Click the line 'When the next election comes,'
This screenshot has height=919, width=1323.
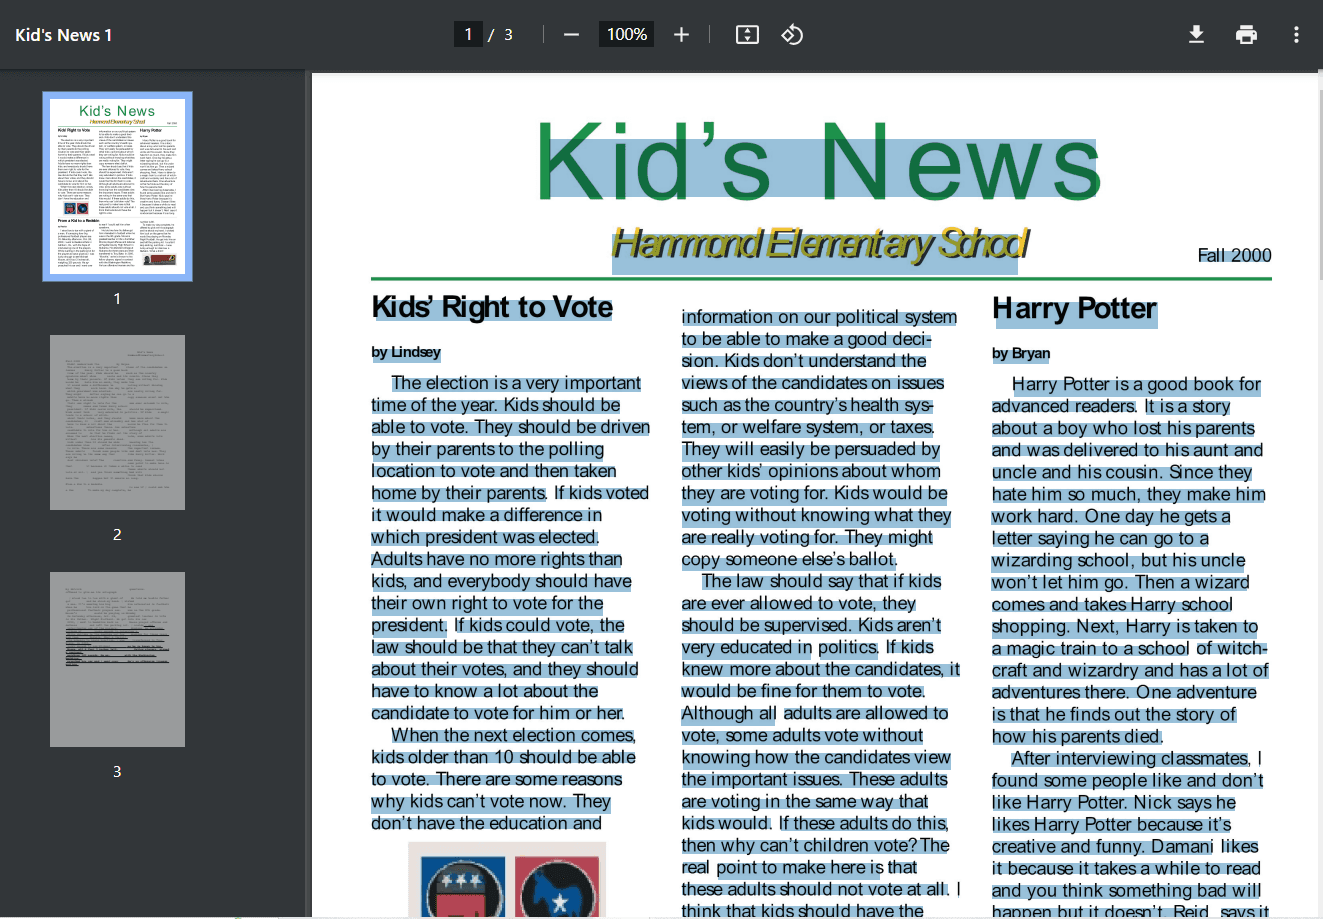pos(514,735)
